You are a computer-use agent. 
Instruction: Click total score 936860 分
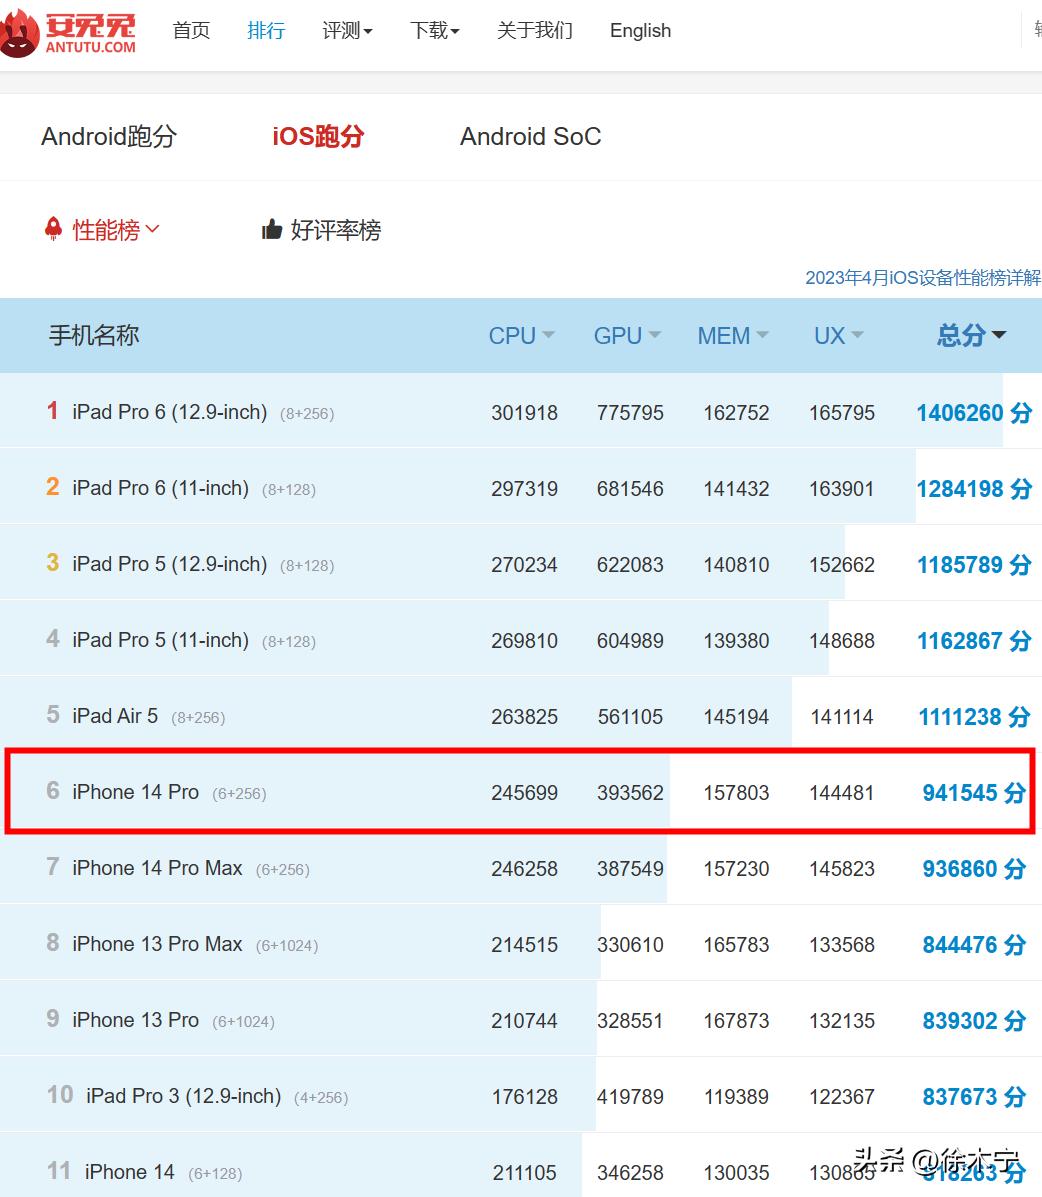[974, 869]
